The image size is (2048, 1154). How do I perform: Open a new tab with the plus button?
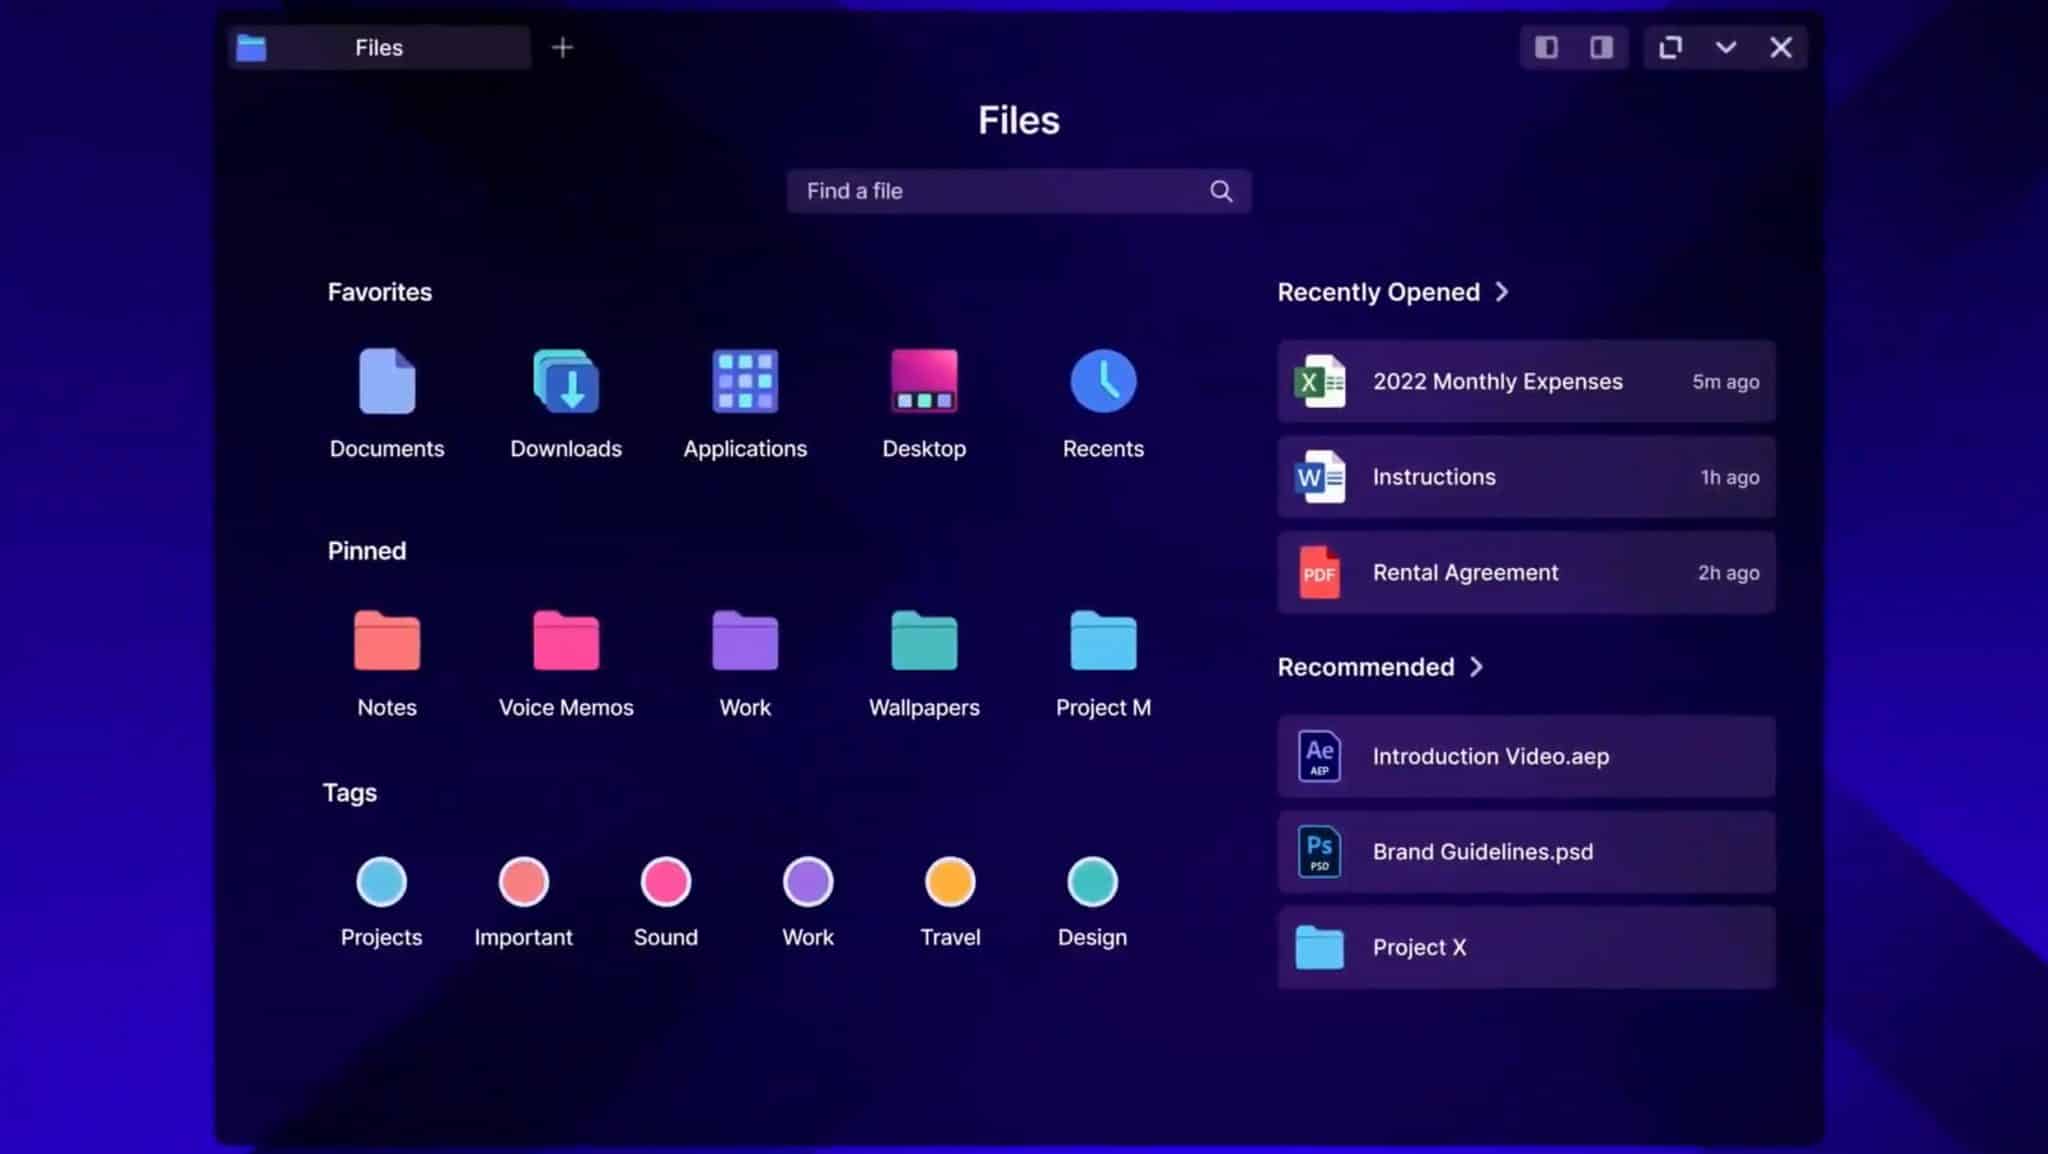(x=562, y=47)
